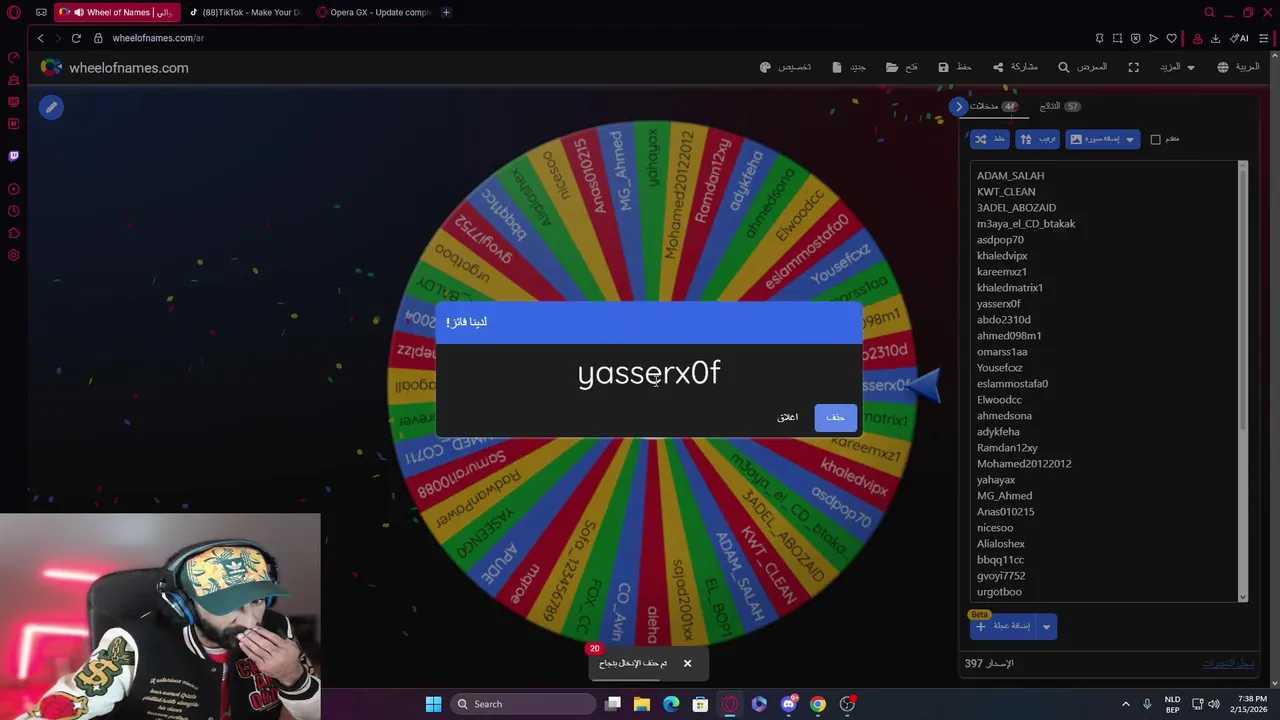This screenshot has width=1280, height=720.
Task: Click the address bar URL
Action: click(158, 38)
